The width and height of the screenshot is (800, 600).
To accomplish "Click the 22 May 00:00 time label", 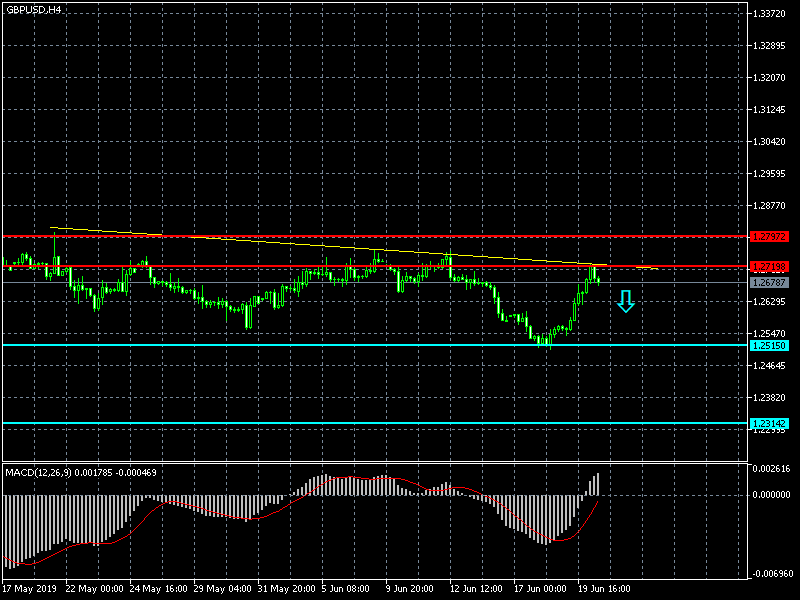I will click(x=94, y=589).
